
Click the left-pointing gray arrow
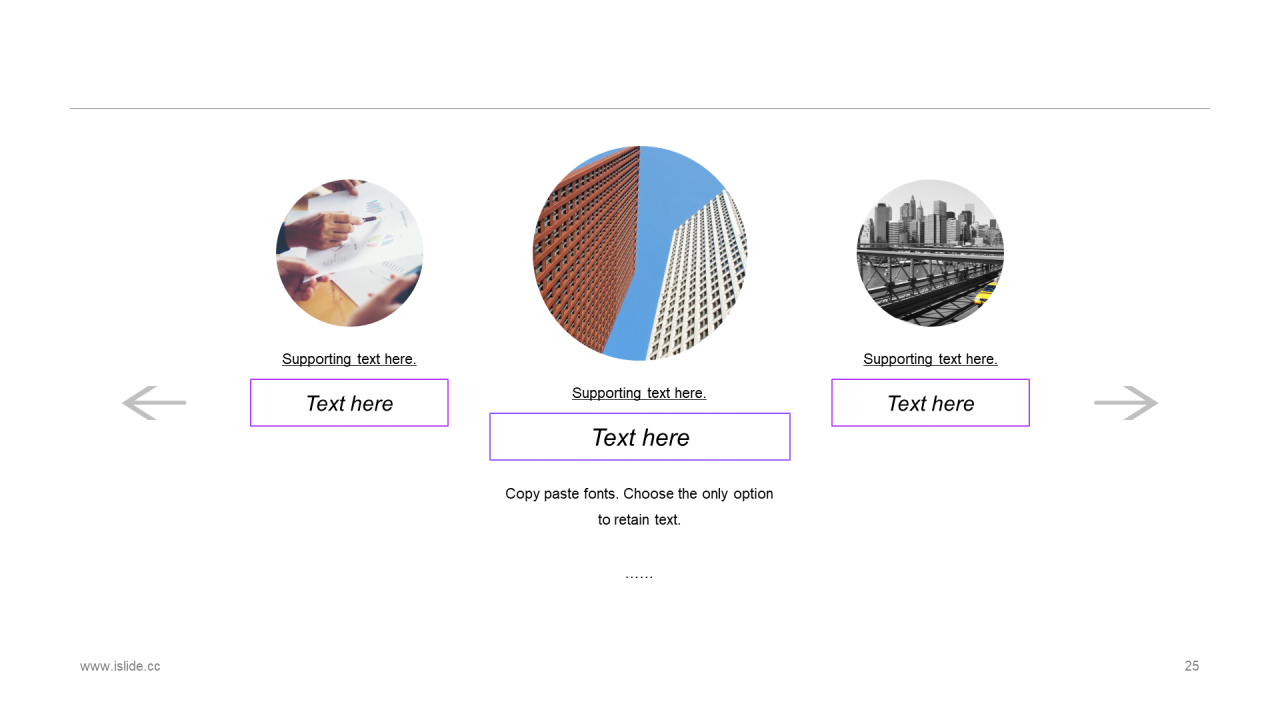pos(154,403)
